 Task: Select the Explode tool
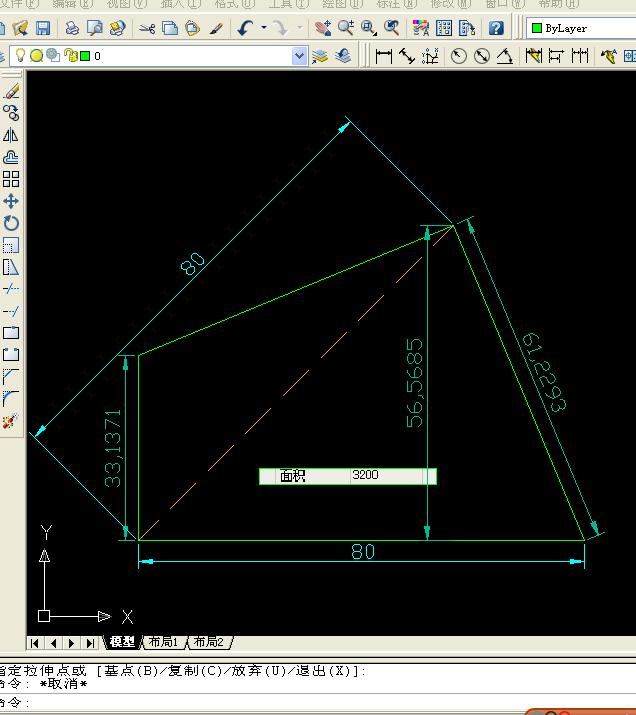click(11, 421)
